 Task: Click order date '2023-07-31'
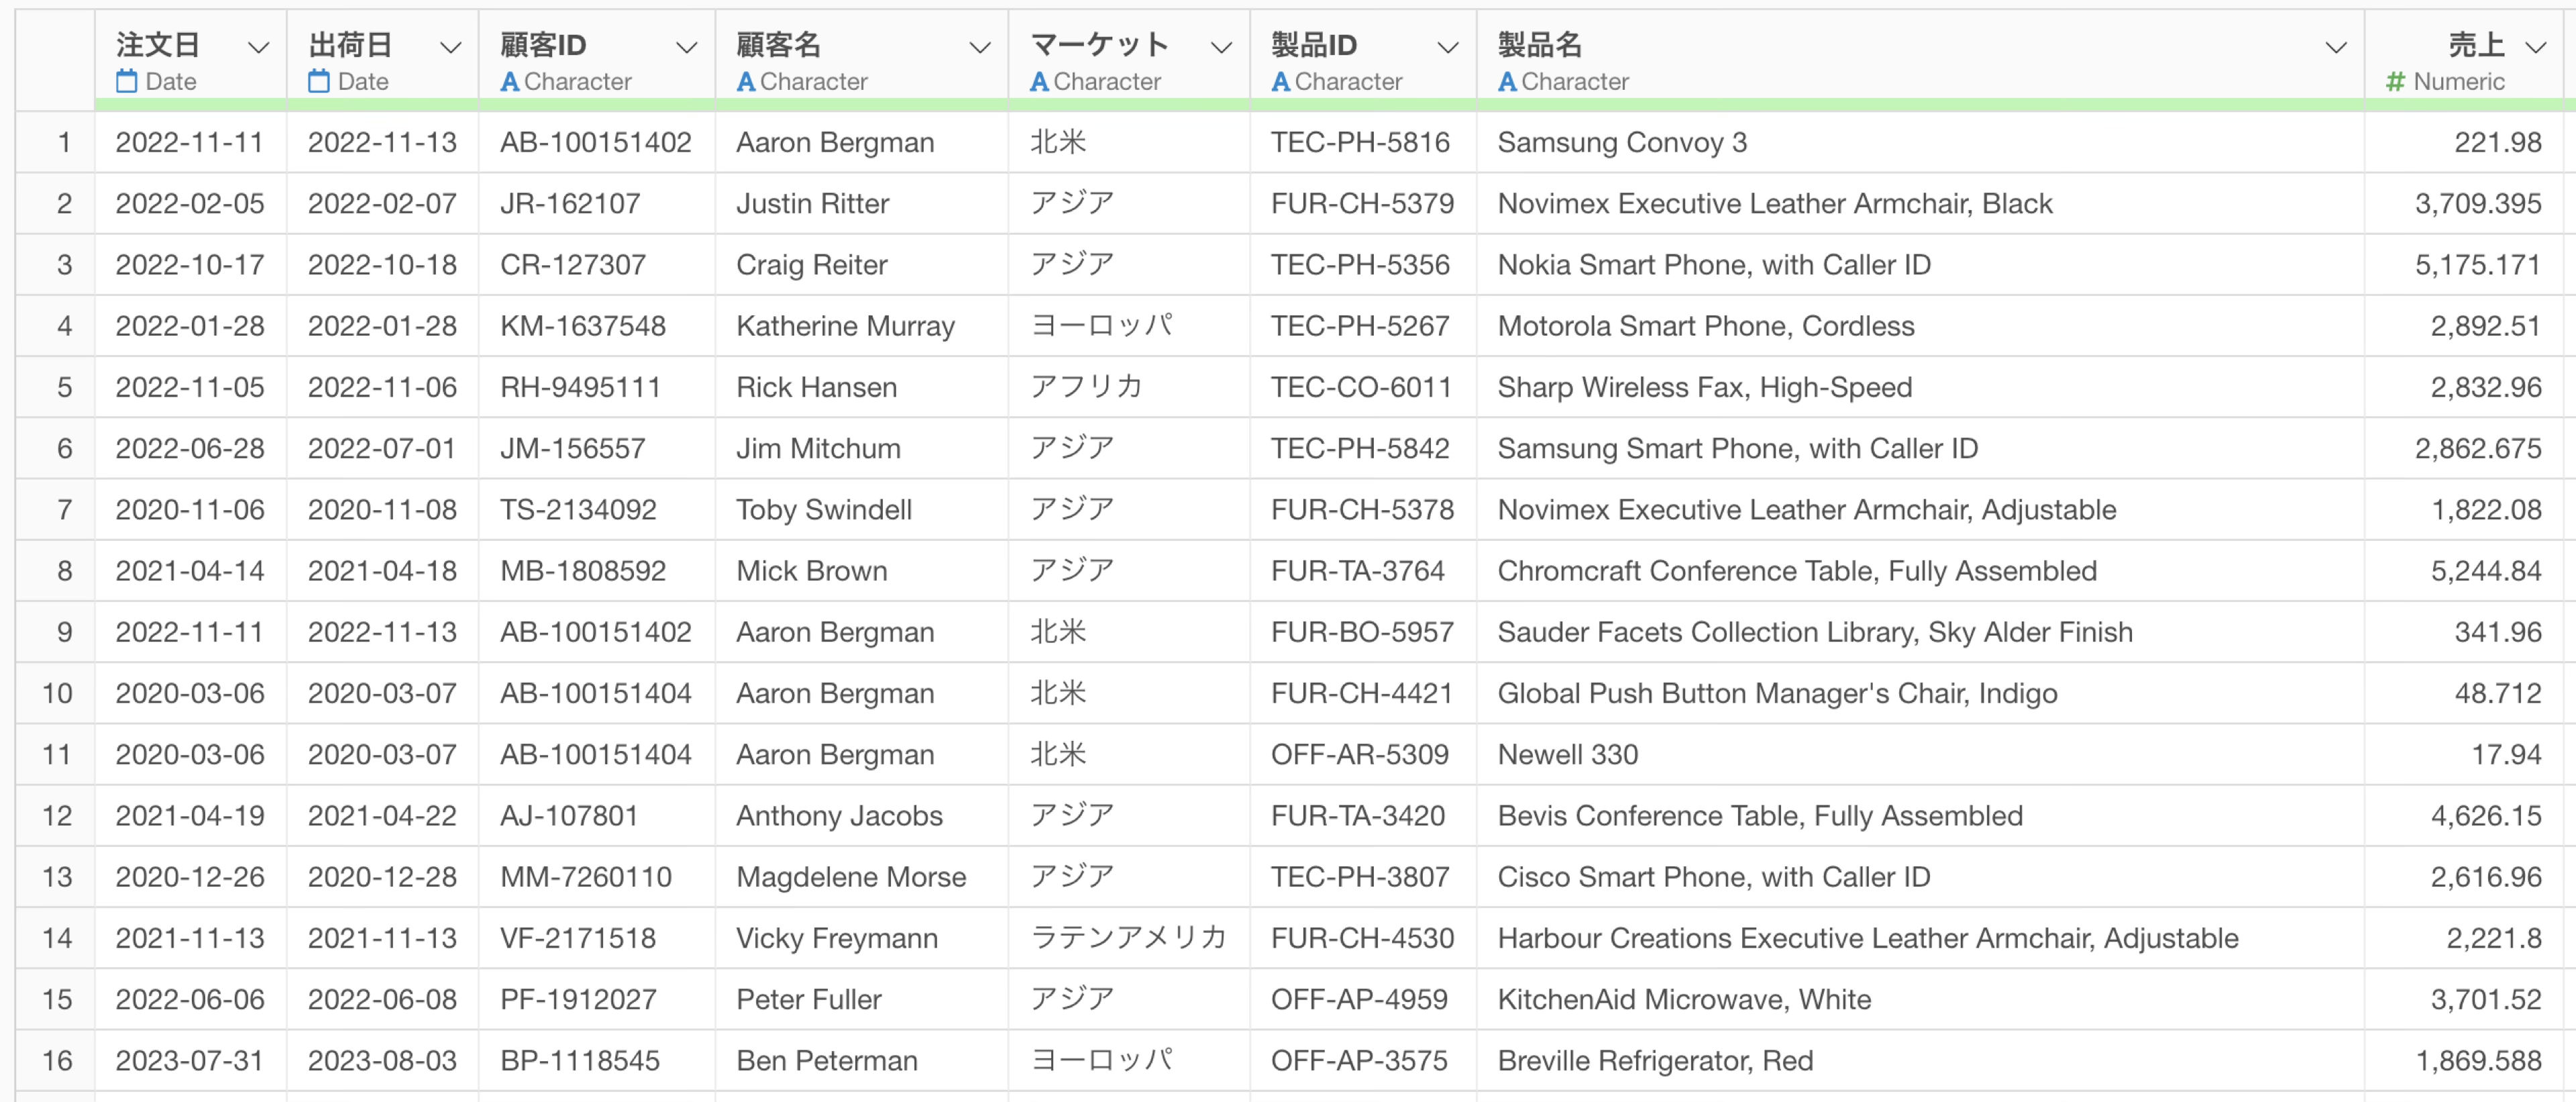pos(190,1060)
